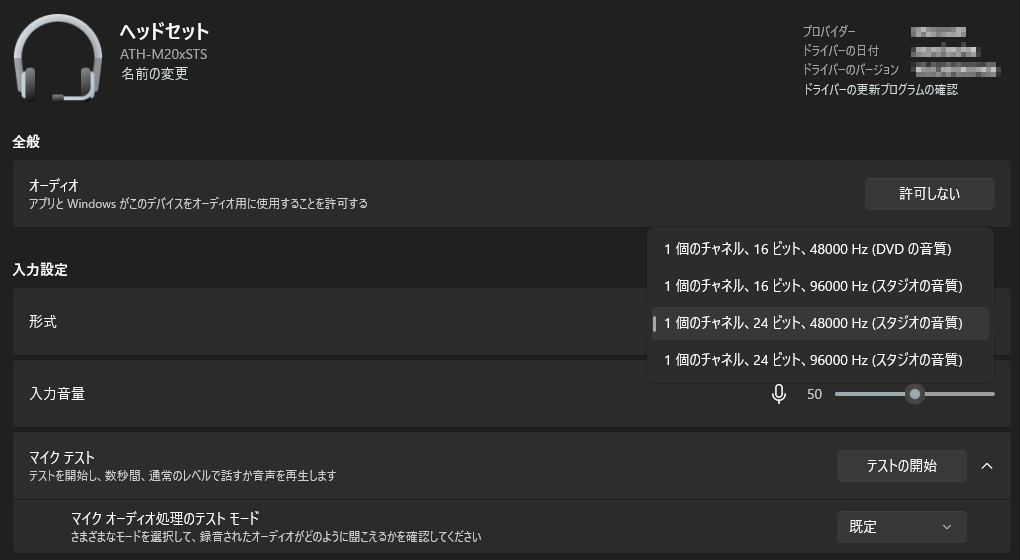The height and width of the screenshot is (560, 1020).
Task: Click the input volume slider handle
Action: [x=915, y=394]
